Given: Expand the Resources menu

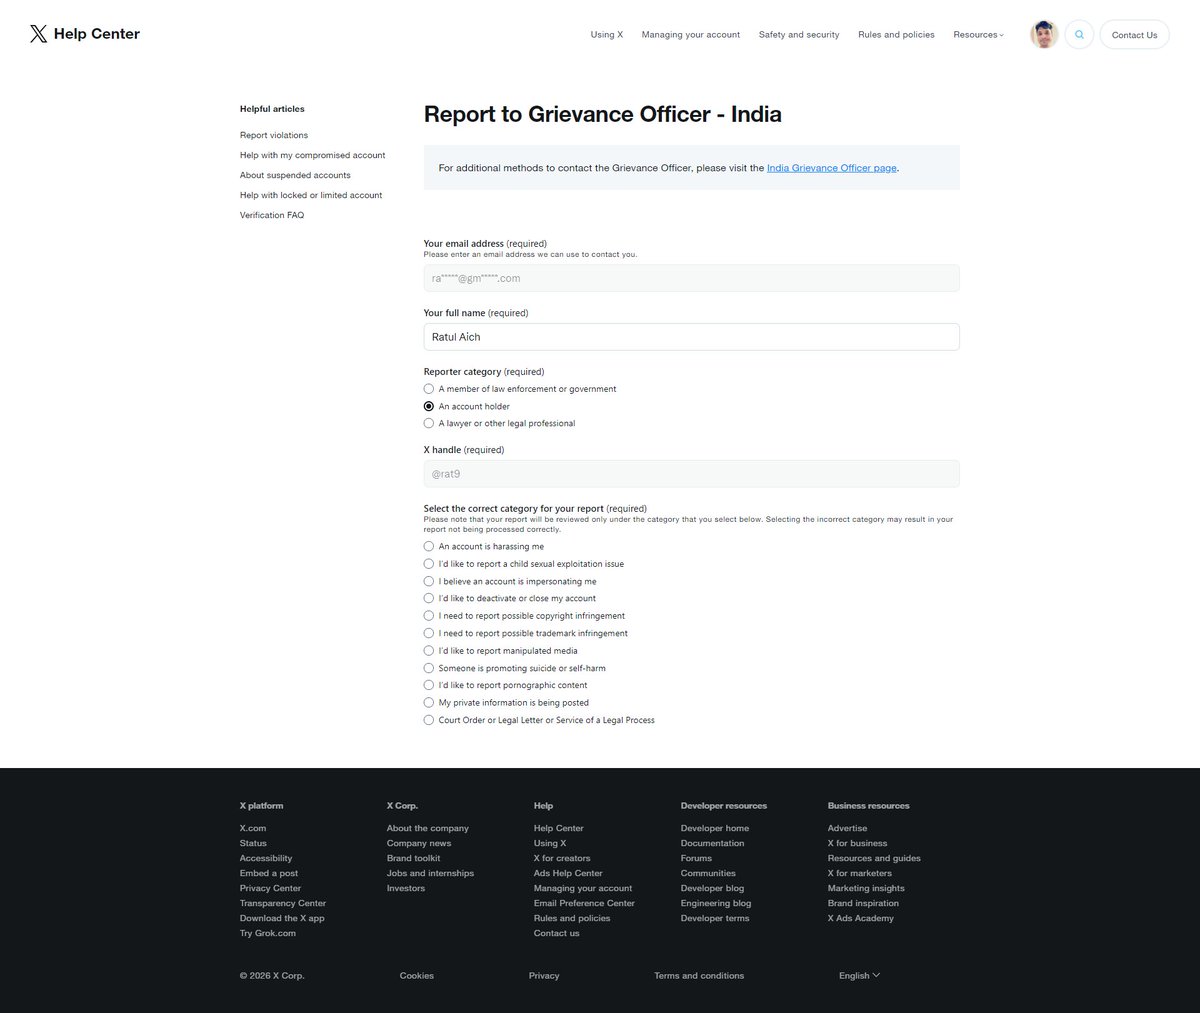Looking at the screenshot, I should coord(978,35).
